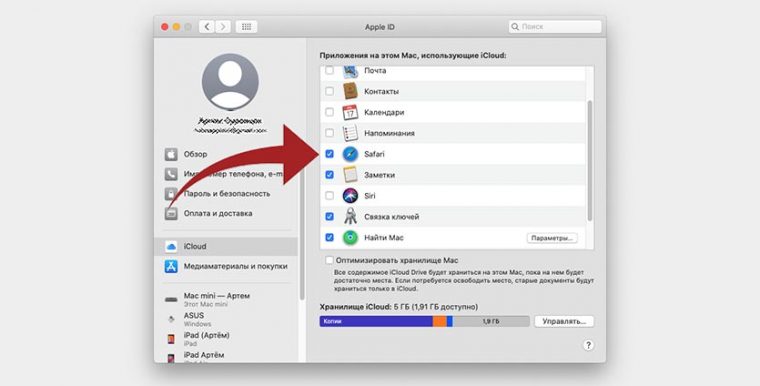Viewport: 760px width, 386px height.
Task: Click the Safari compass icon
Action: [x=350, y=154]
